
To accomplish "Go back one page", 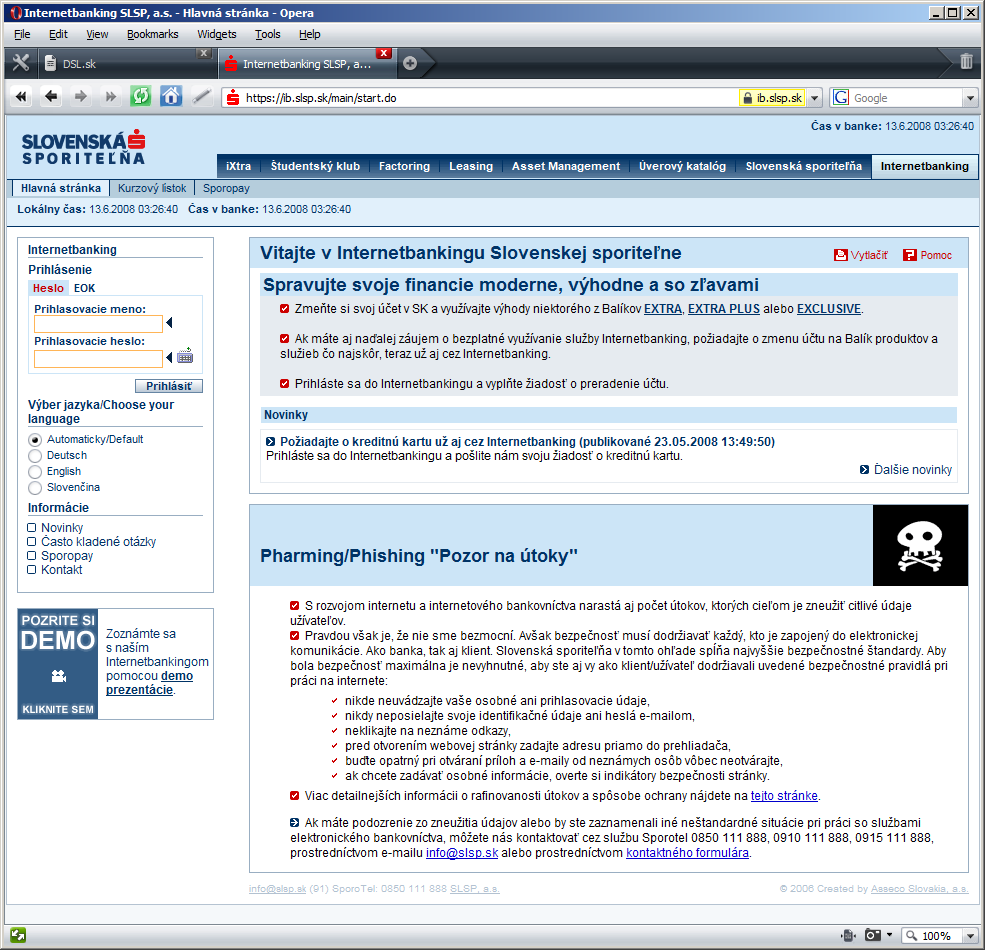I will (51, 97).
